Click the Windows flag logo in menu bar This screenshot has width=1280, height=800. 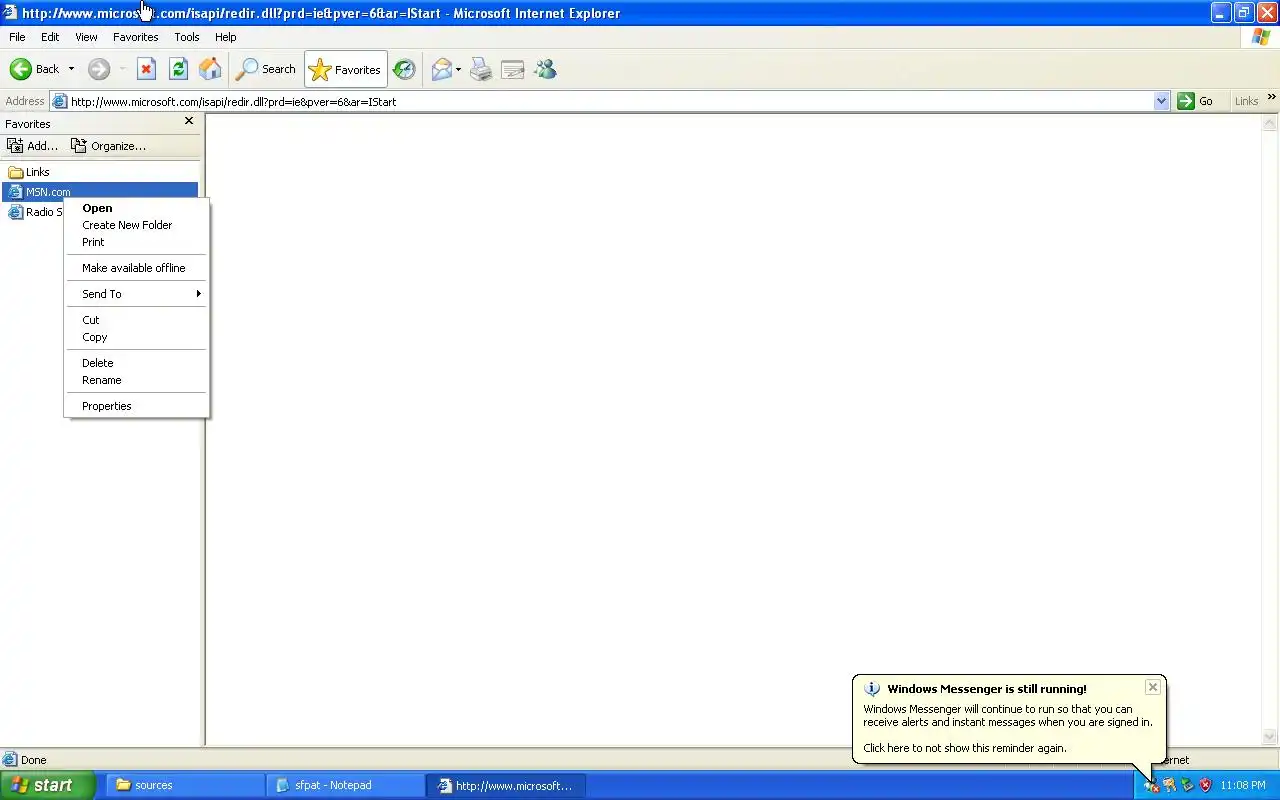(1261, 37)
